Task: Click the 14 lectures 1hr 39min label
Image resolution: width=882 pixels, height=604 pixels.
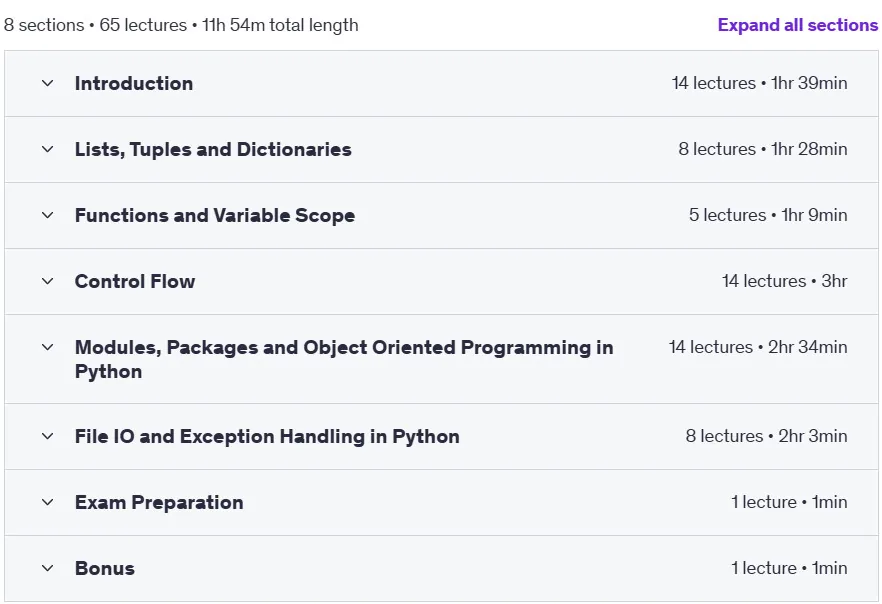Action: pyautogui.click(x=759, y=83)
